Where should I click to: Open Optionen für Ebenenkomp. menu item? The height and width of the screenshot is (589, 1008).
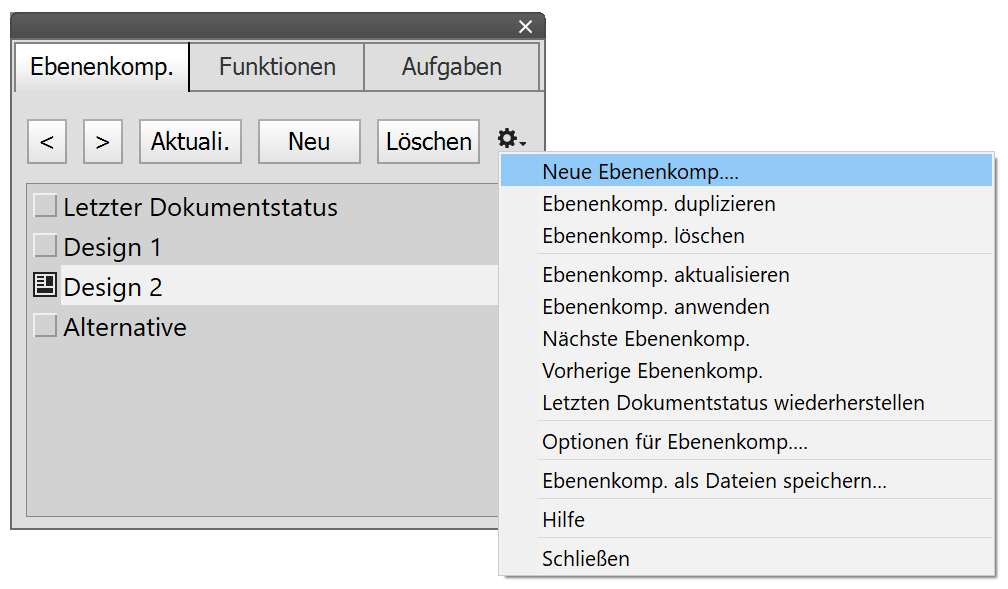coord(674,442)
